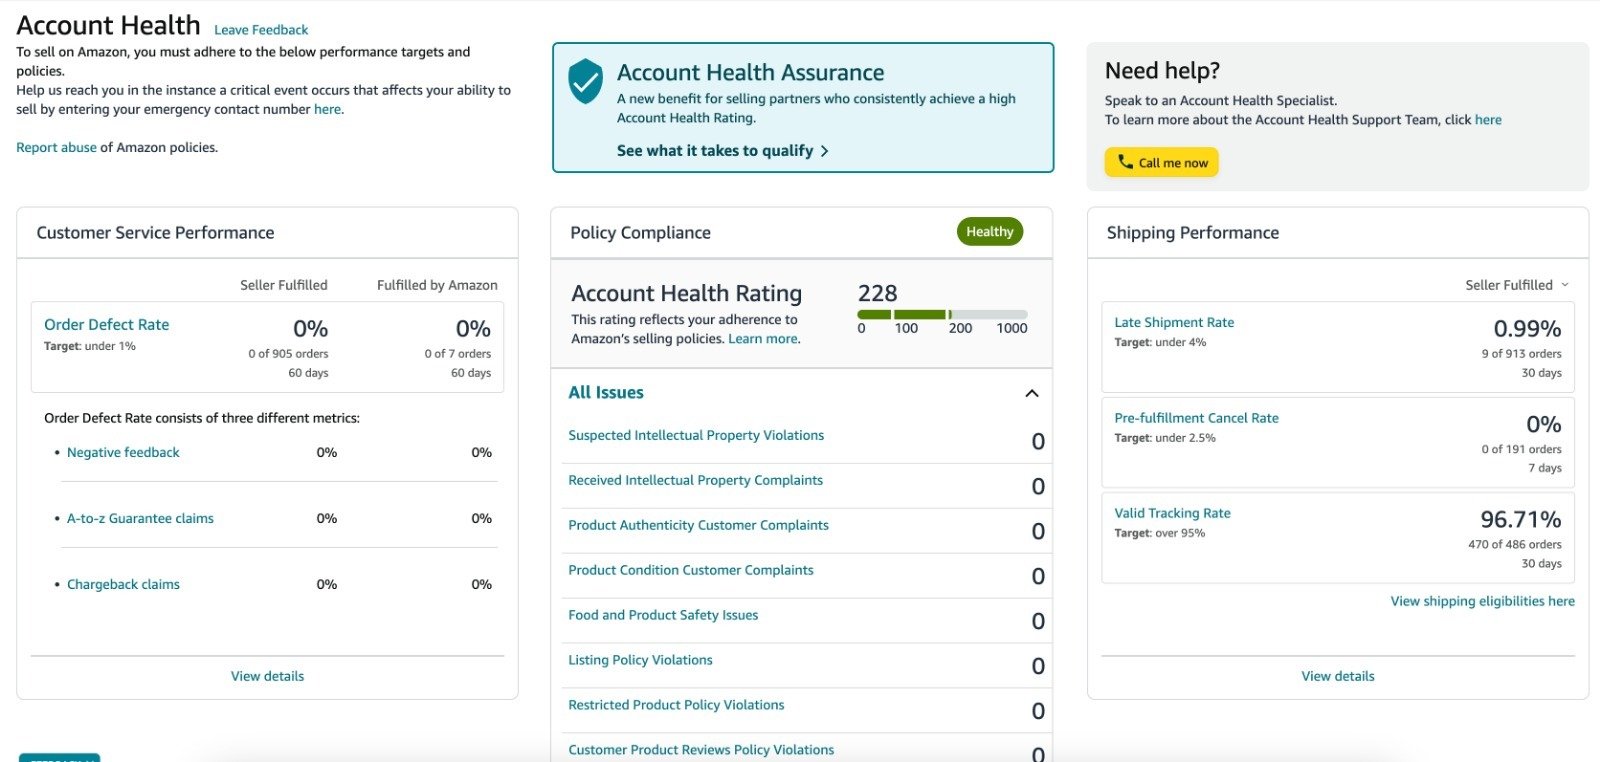This screenshot has width=1600, height=762.
Task: Click the Account Health Assurance shield icon
Action: tap(585, 81)
